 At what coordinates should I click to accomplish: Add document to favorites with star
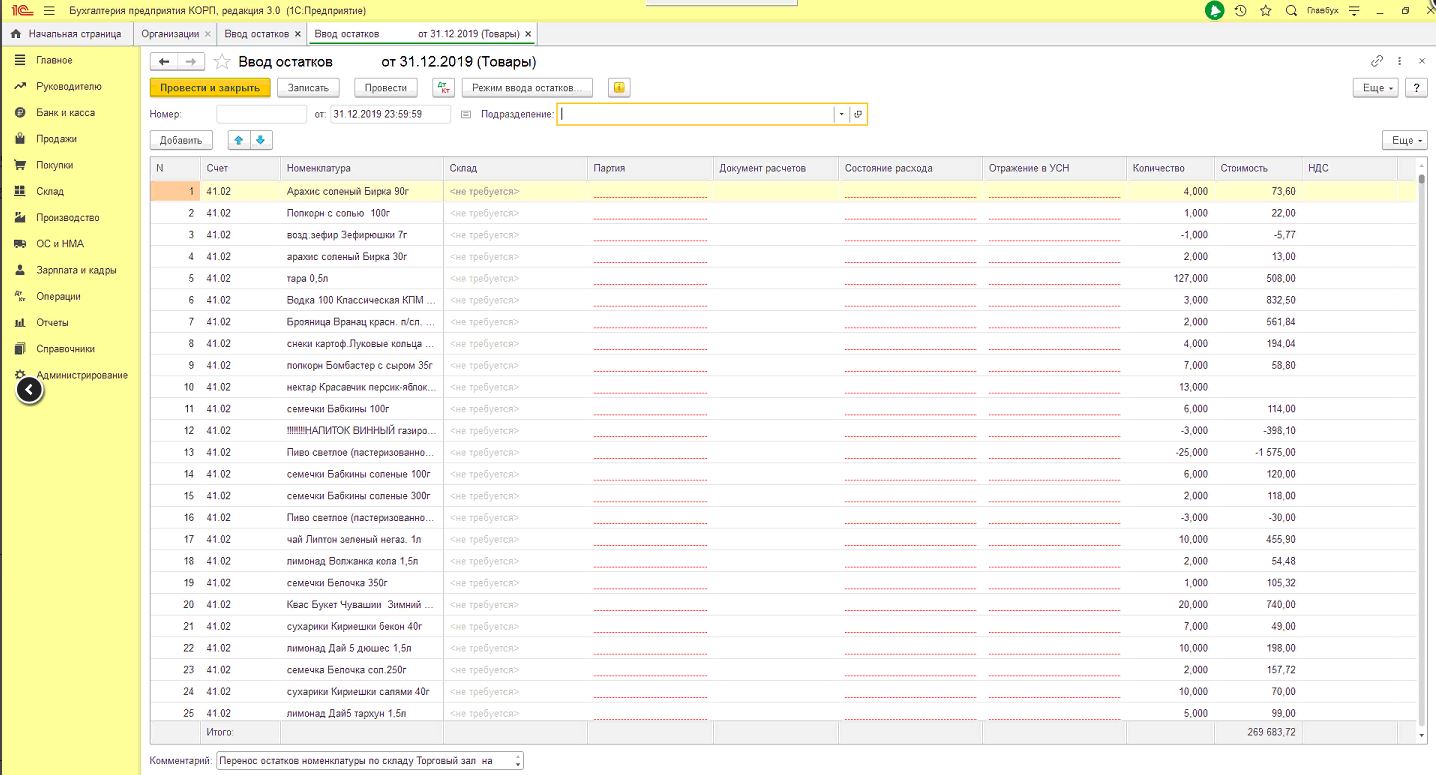click(x=222, y=62)
